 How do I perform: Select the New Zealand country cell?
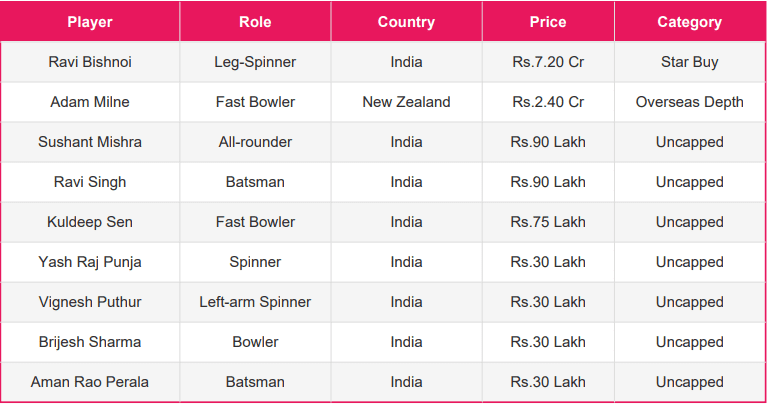click(x=406, y=102)
